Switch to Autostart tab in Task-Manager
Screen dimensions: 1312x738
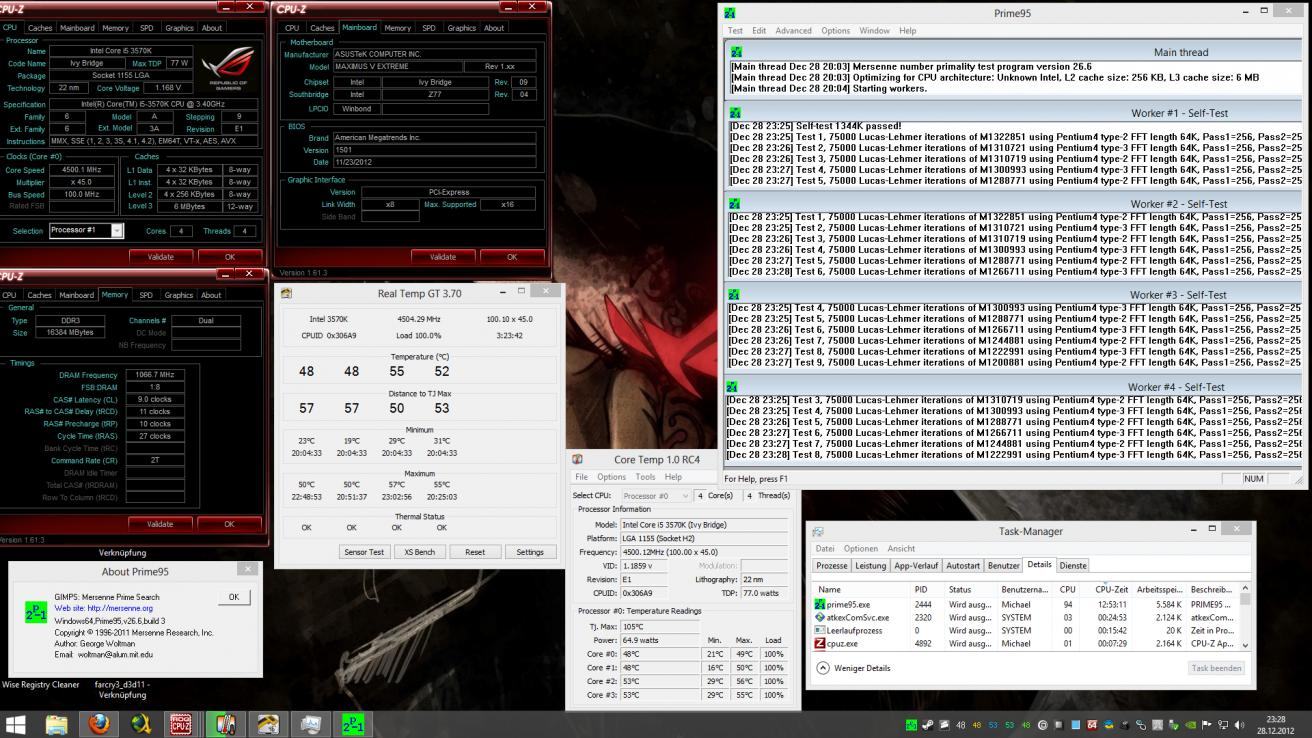[963, 566]
